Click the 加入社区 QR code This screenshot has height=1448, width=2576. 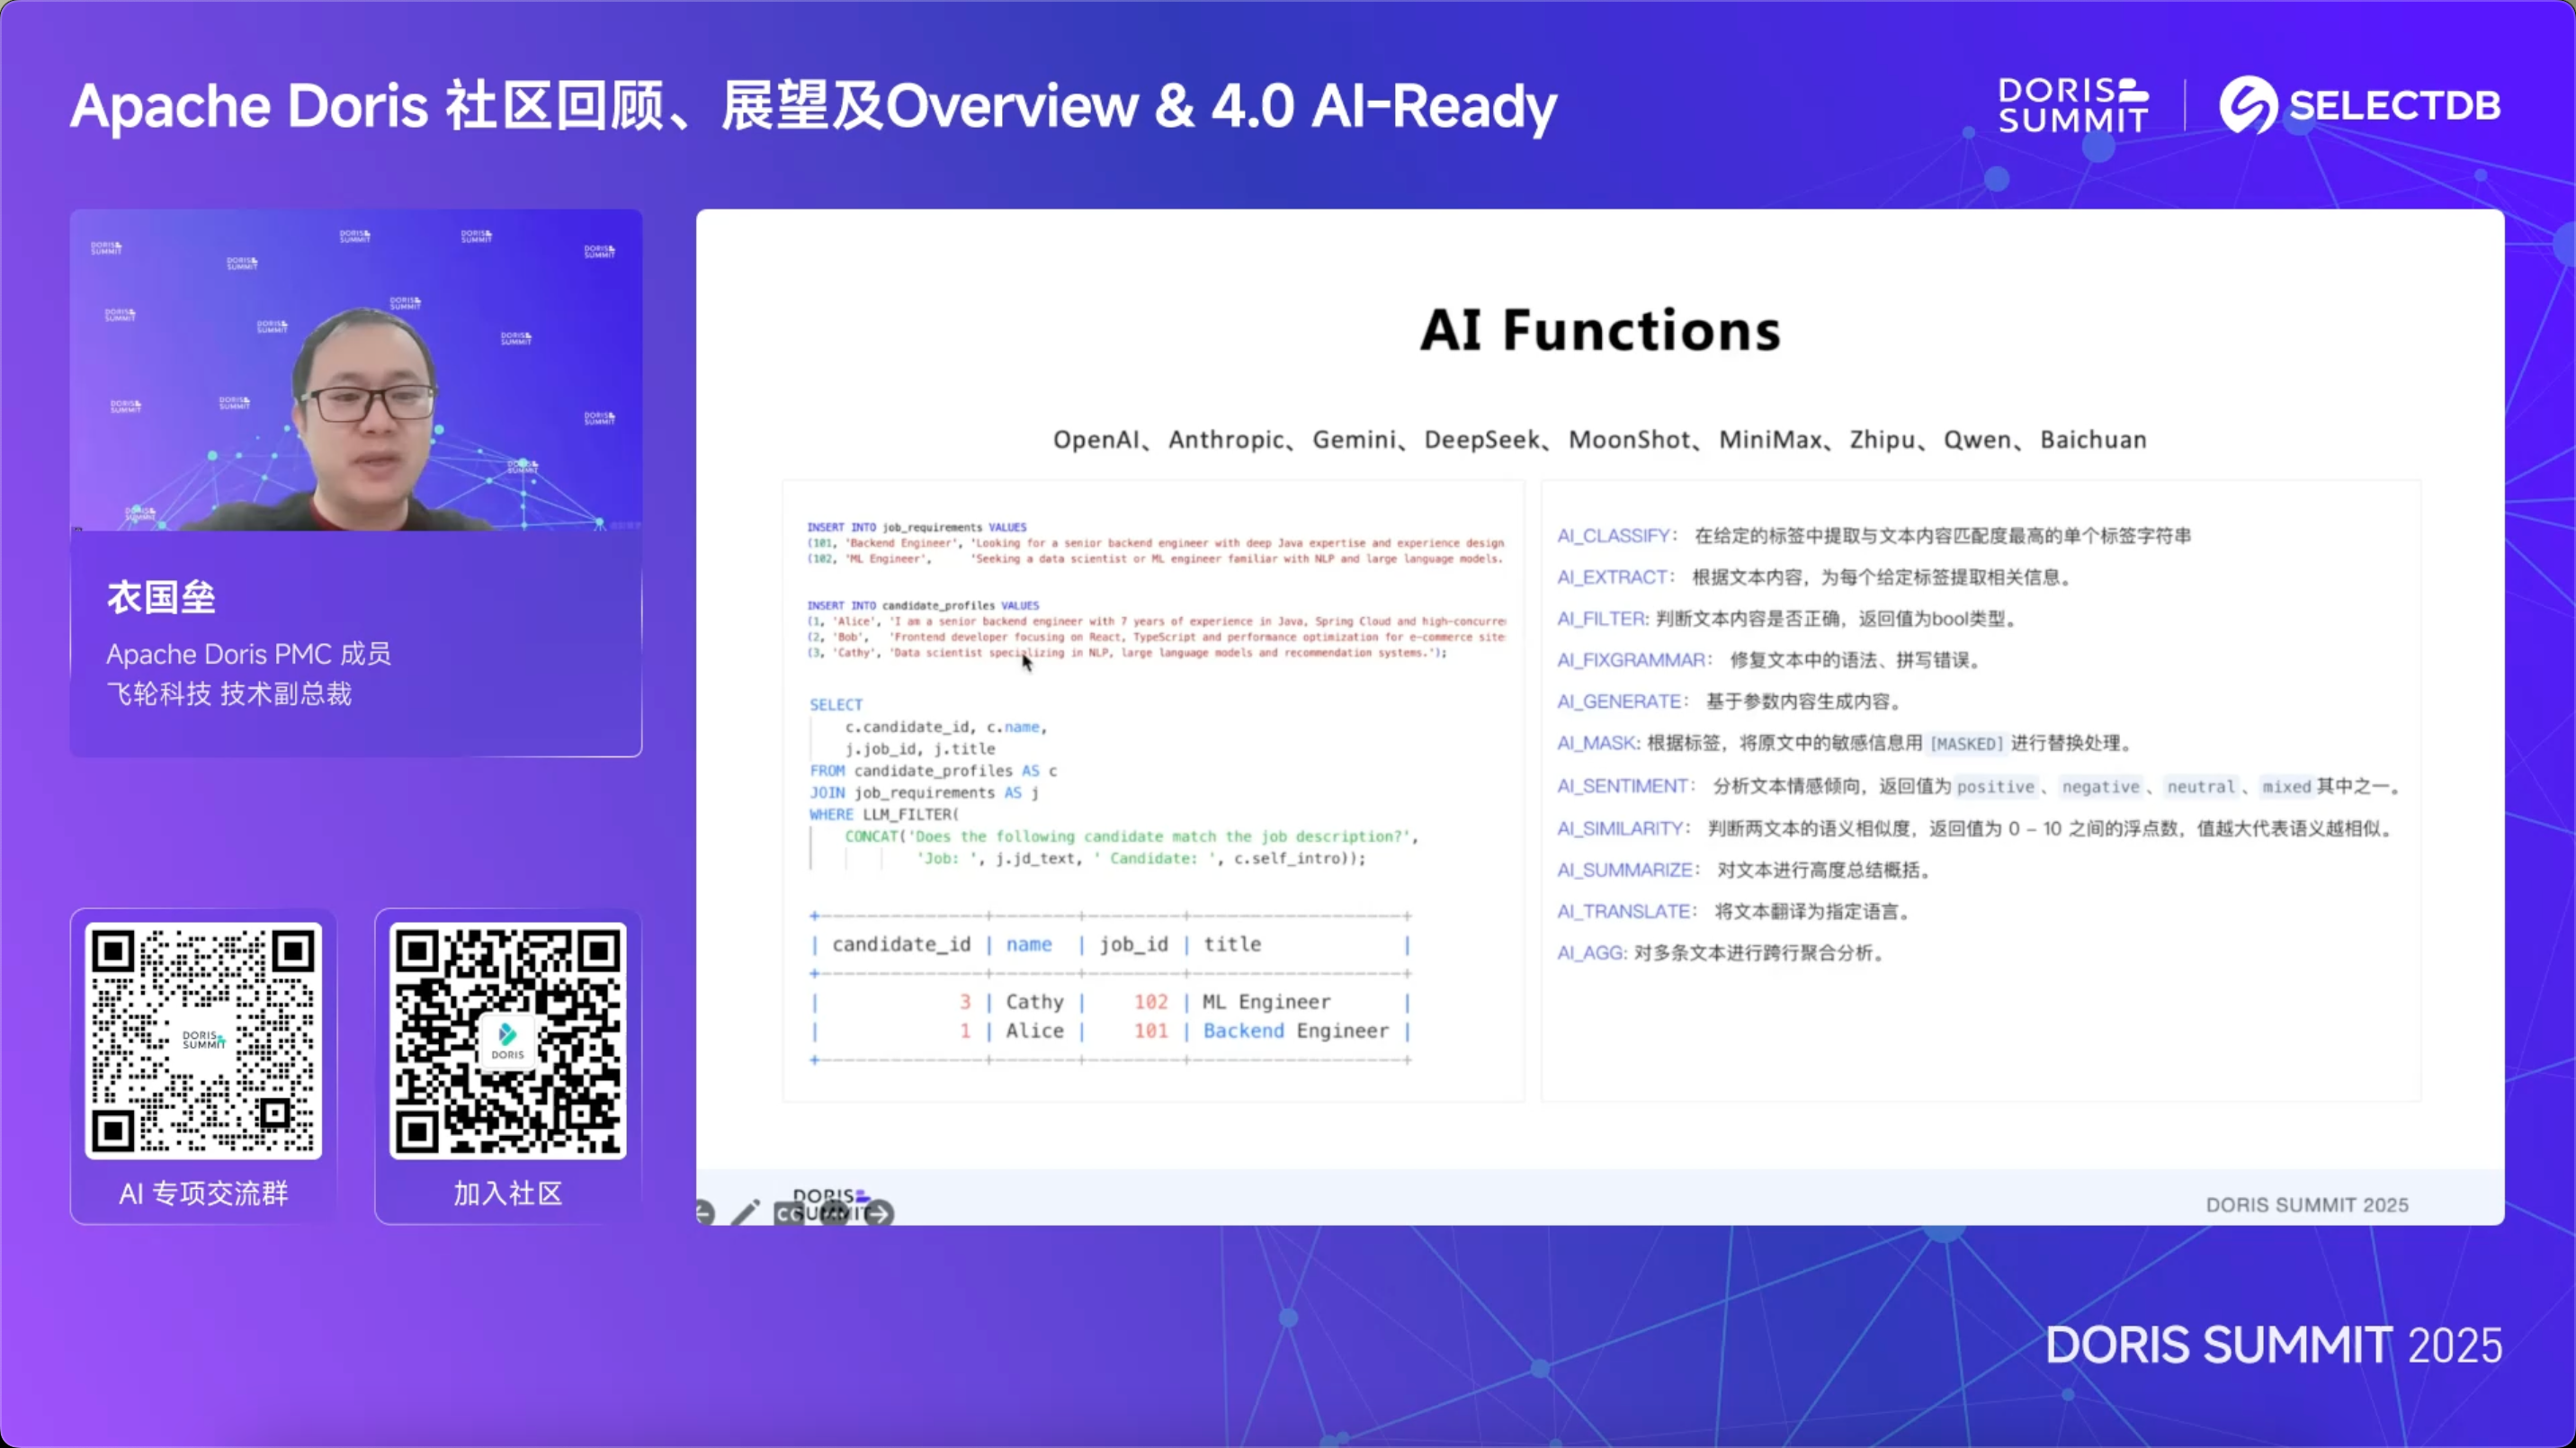508,1040
